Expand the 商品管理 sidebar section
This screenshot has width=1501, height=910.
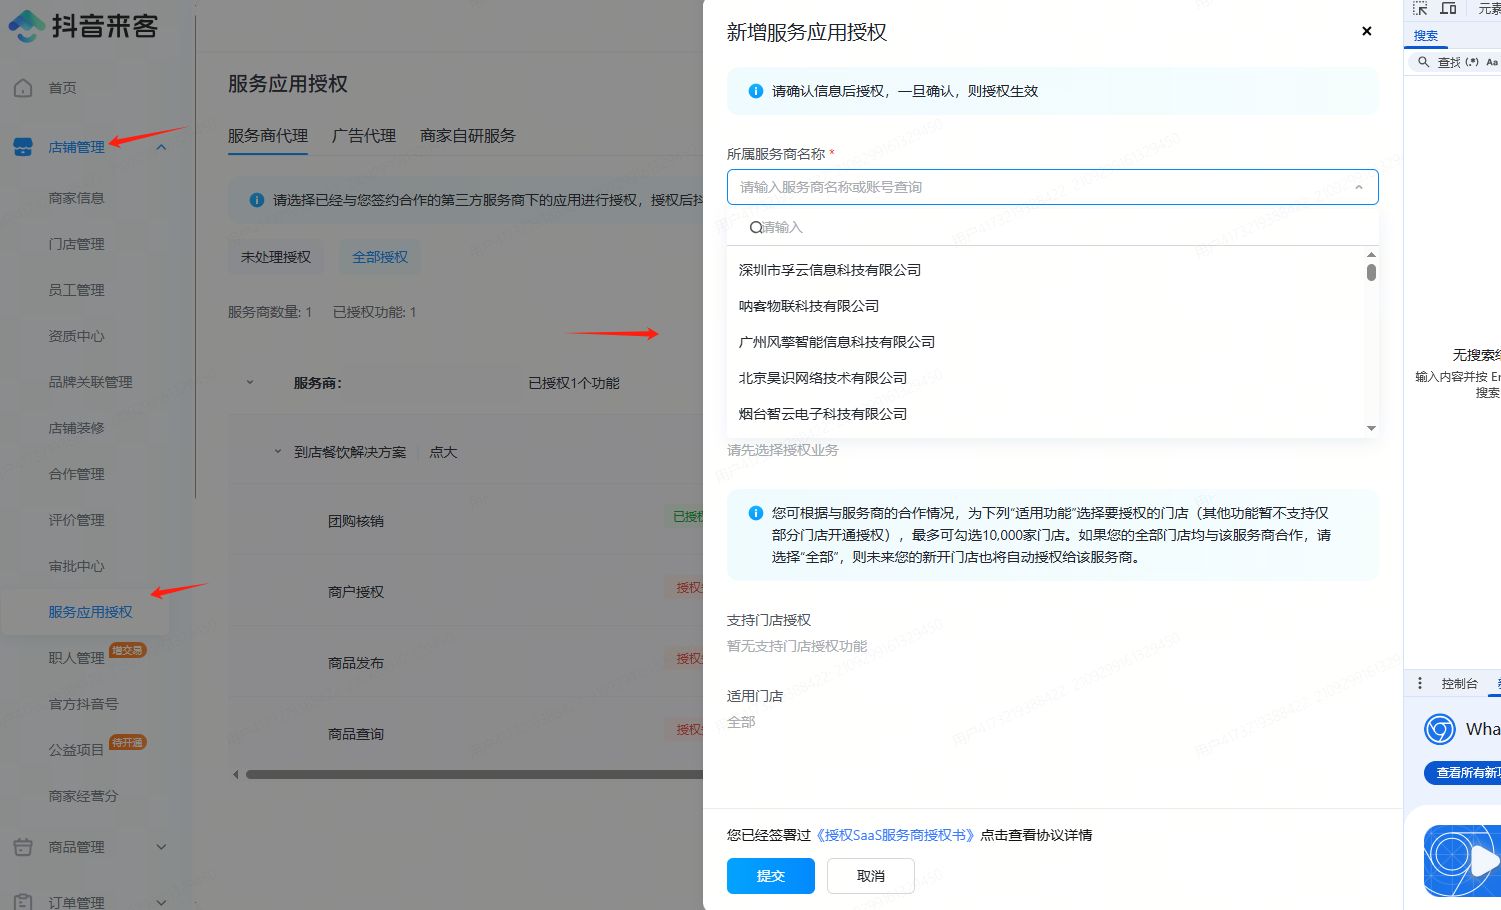tap(161, 847)
